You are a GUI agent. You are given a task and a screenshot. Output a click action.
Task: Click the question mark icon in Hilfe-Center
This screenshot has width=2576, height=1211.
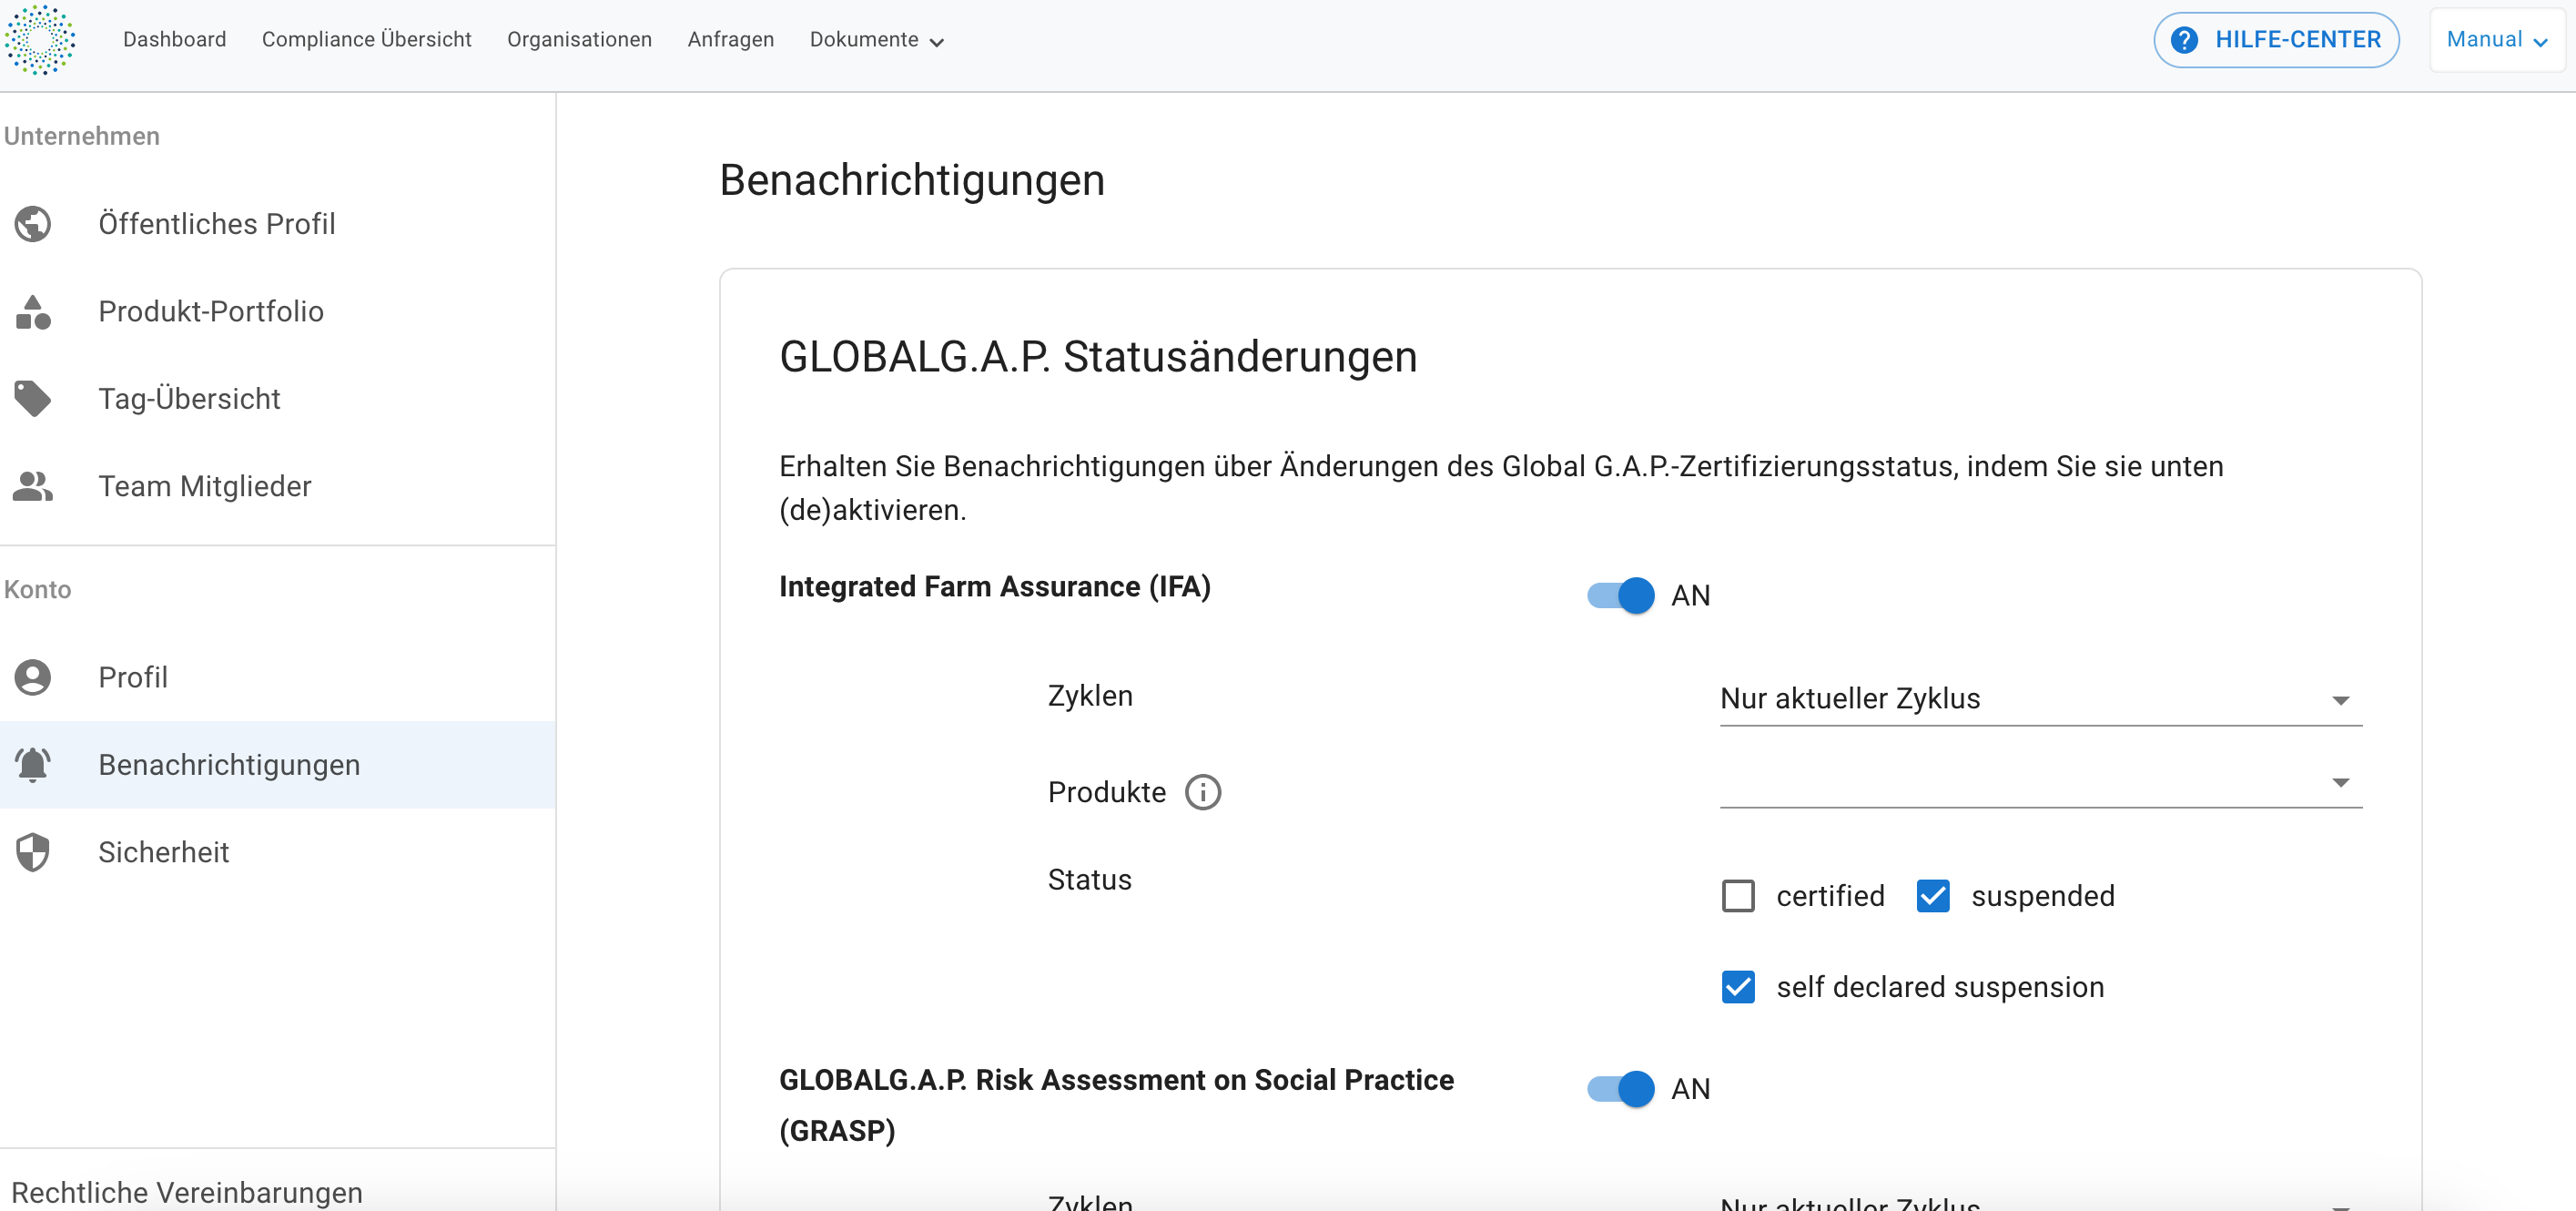tap(2184, 40)
